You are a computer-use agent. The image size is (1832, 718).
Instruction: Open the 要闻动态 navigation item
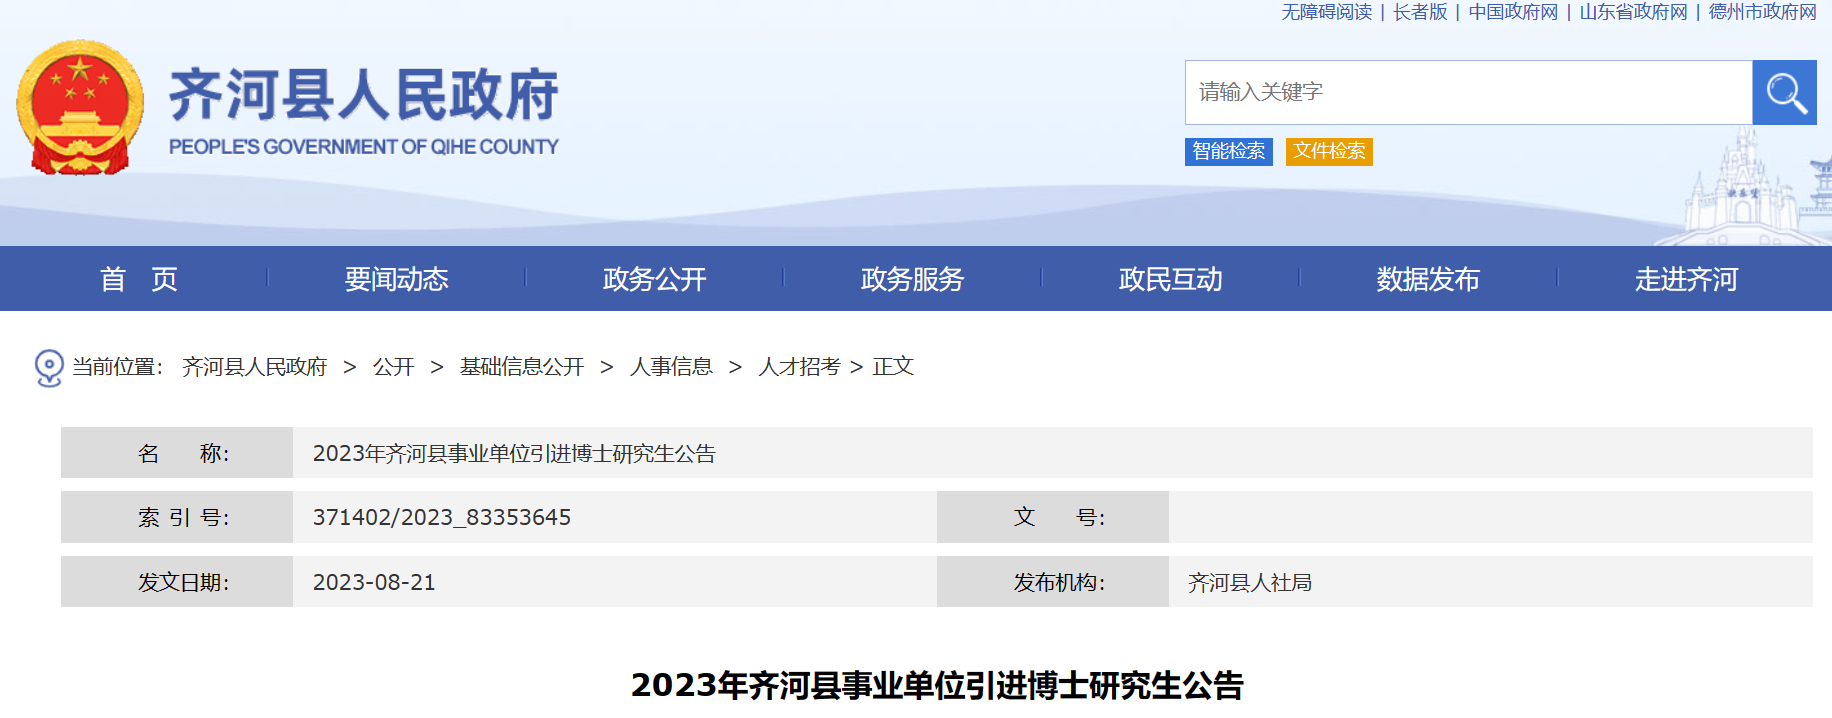pos(397,279)
